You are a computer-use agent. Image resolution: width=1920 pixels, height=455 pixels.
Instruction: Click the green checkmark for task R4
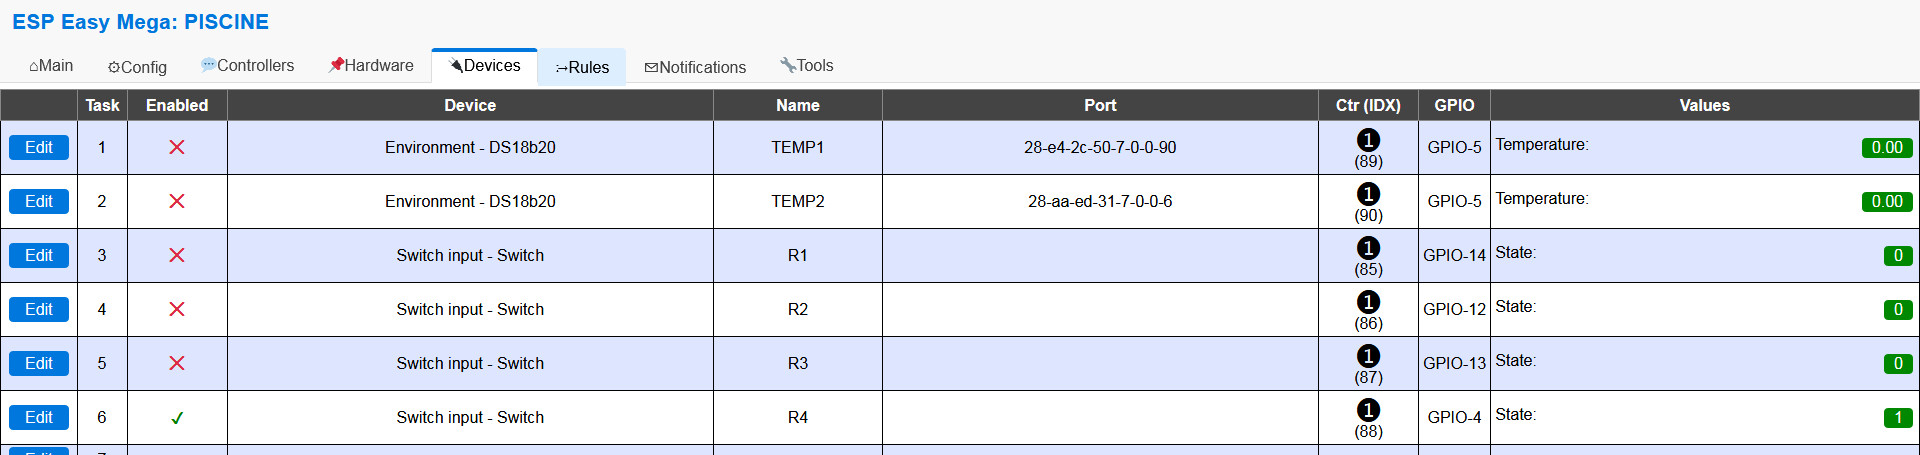point(177,418)
